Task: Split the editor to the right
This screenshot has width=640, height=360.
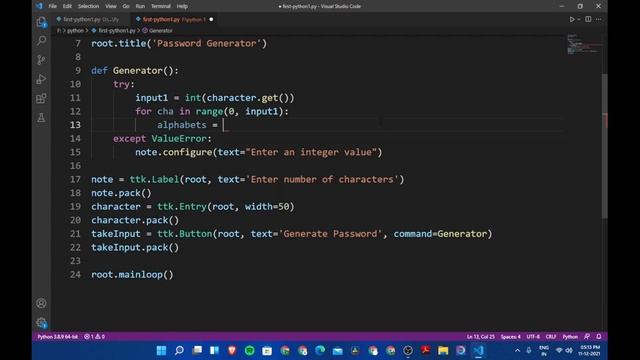Action: 588,19
